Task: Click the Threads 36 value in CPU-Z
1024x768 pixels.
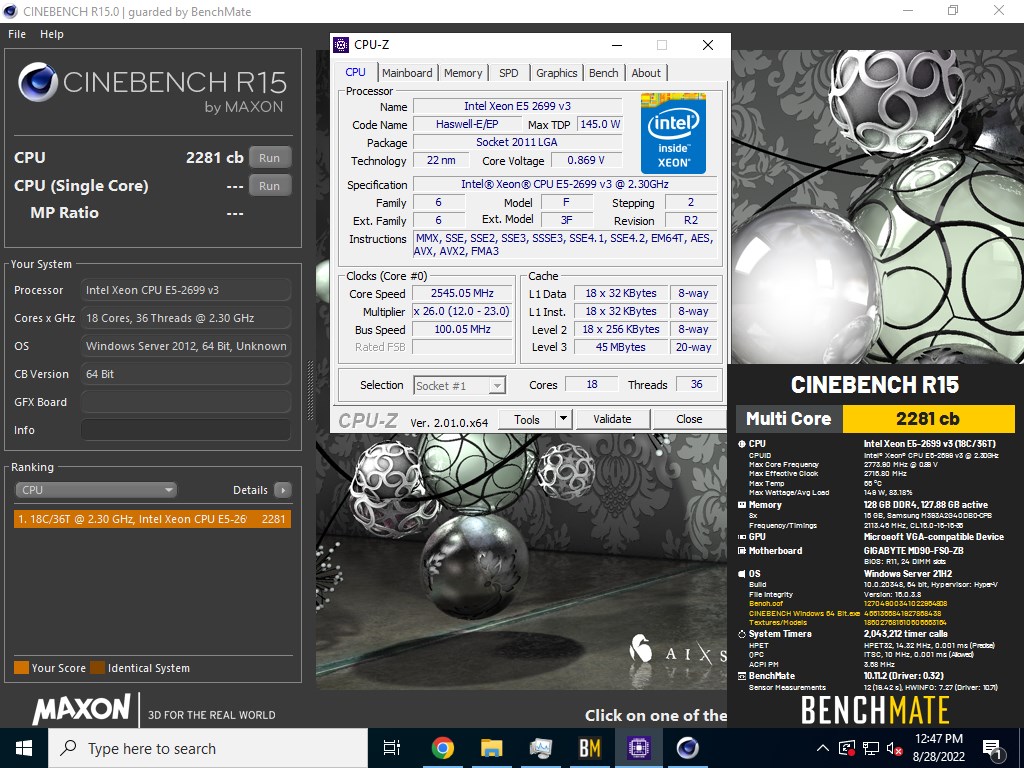Action: point(697,385)
